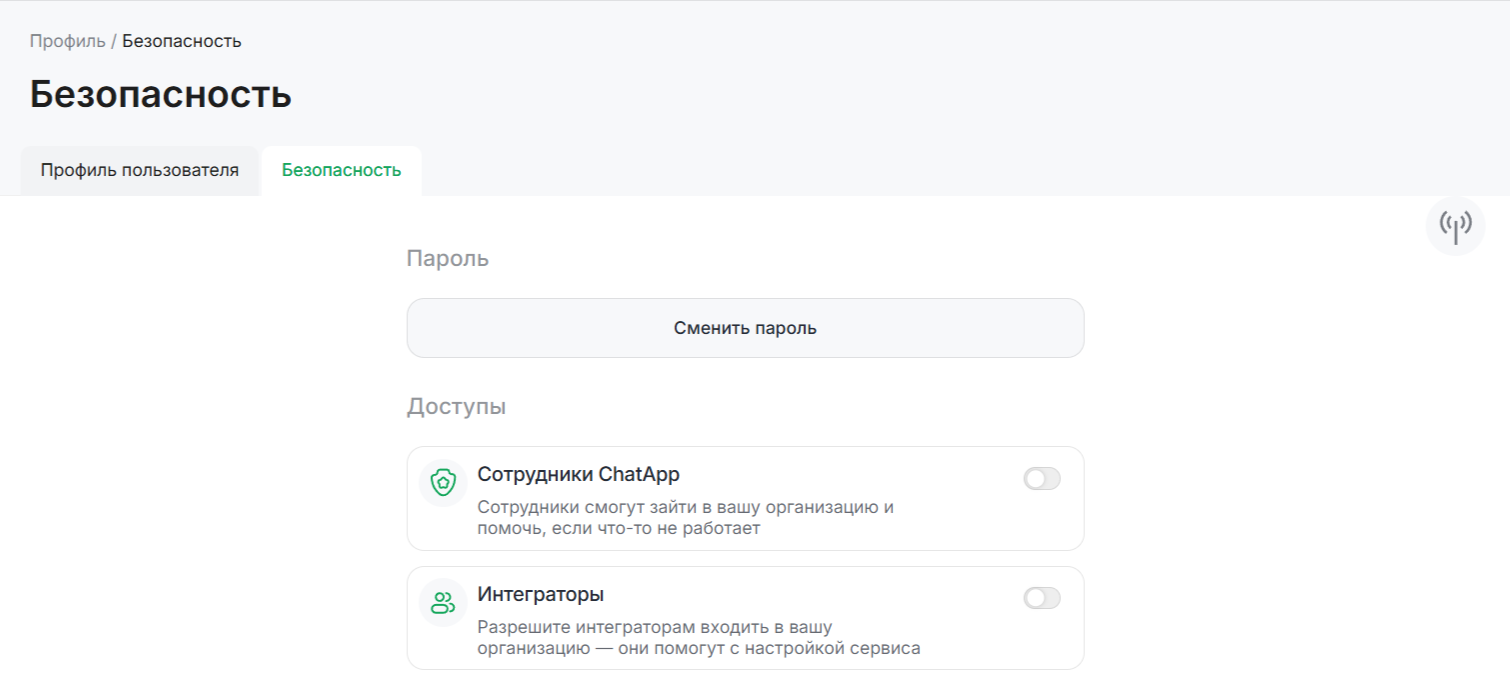Click the large Безопасность page heading
The image size is (1510, 698).
pyautogui.click(x=160, y=94)
